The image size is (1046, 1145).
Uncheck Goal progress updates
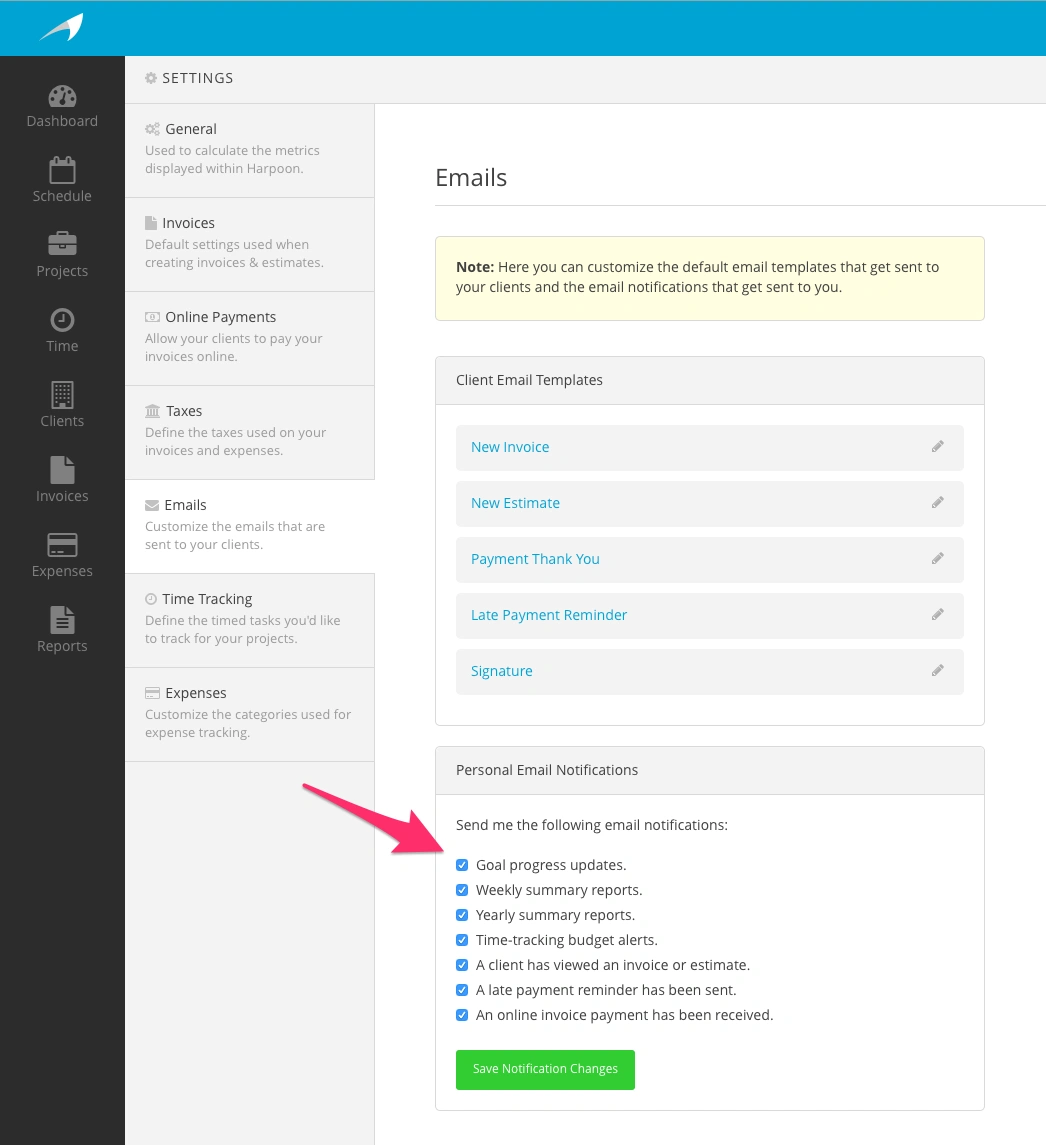pos(462,864)
